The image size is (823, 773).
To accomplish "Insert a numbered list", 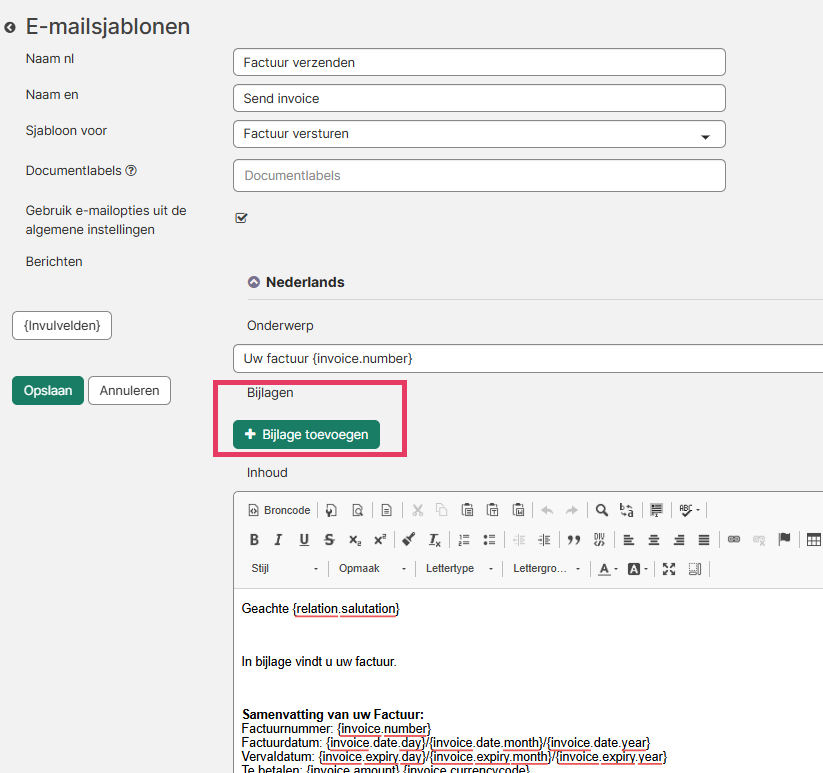I will [x=464, y=540].
